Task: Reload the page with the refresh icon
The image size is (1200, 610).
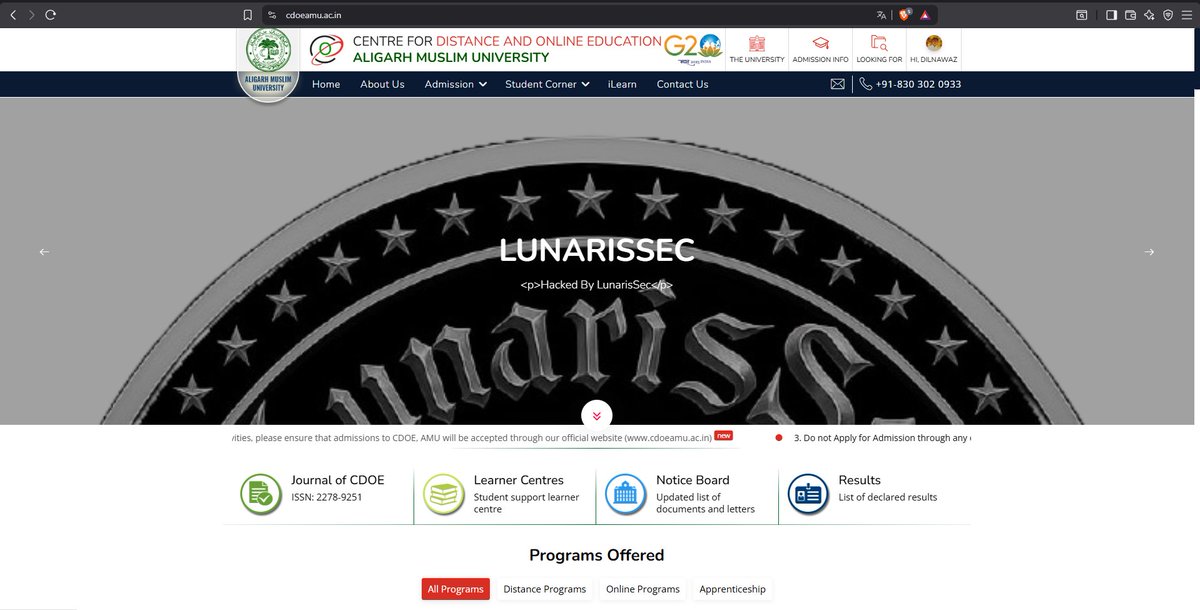Action: click(50, 15)
